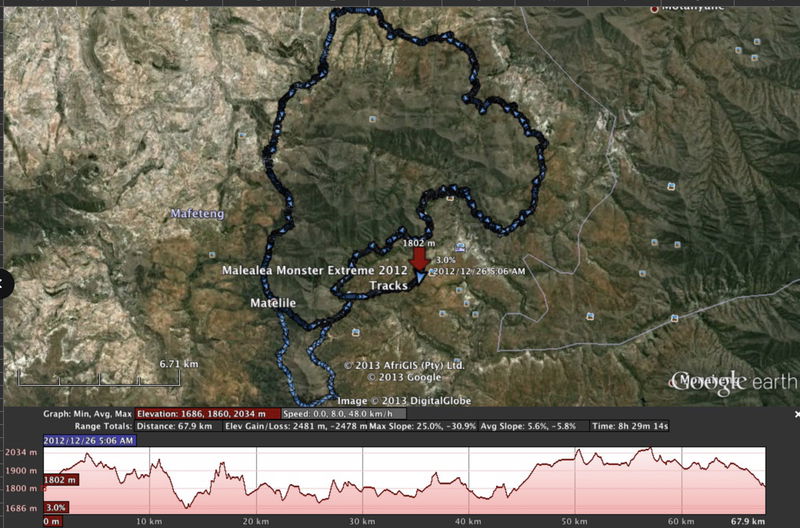
Task: Select the Motanyane red place marker
Action: click(x=656, y=8)
